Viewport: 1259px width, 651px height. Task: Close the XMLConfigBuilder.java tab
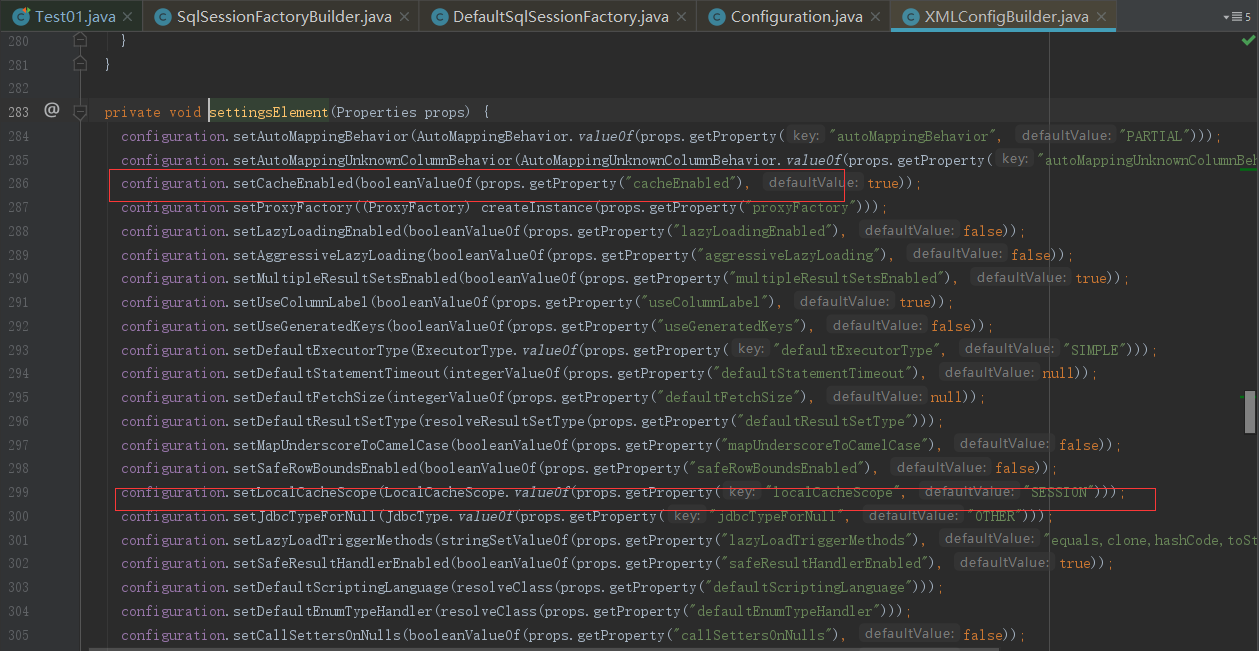(x=1102, y=17)
